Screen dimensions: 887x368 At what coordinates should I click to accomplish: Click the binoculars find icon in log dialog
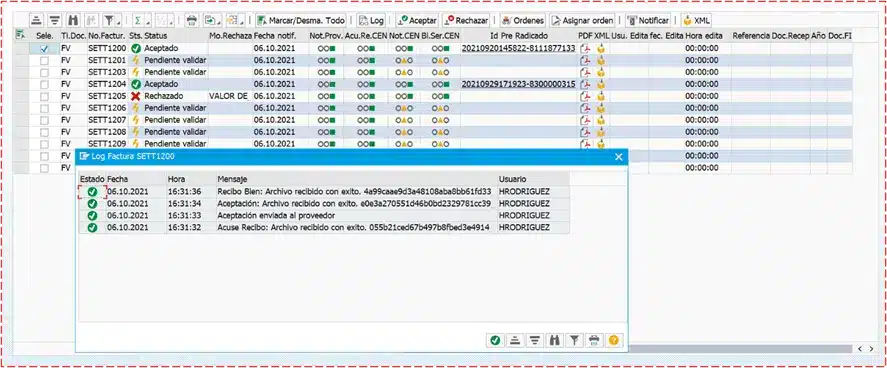click(554, 340)
